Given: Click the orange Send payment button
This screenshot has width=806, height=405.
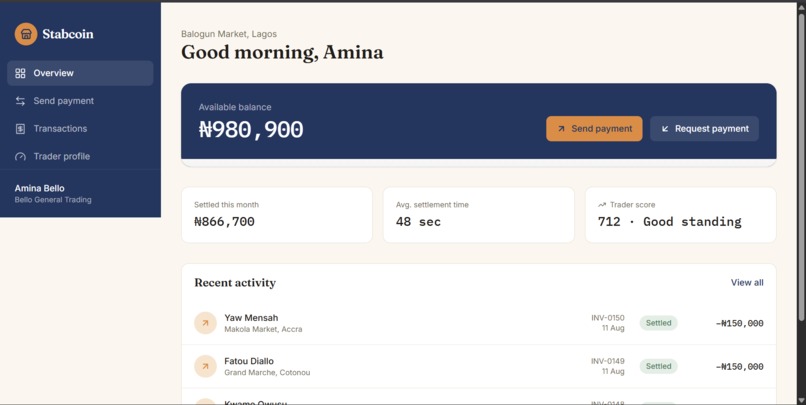Looking at the screenshot, I should click(594, 128).
